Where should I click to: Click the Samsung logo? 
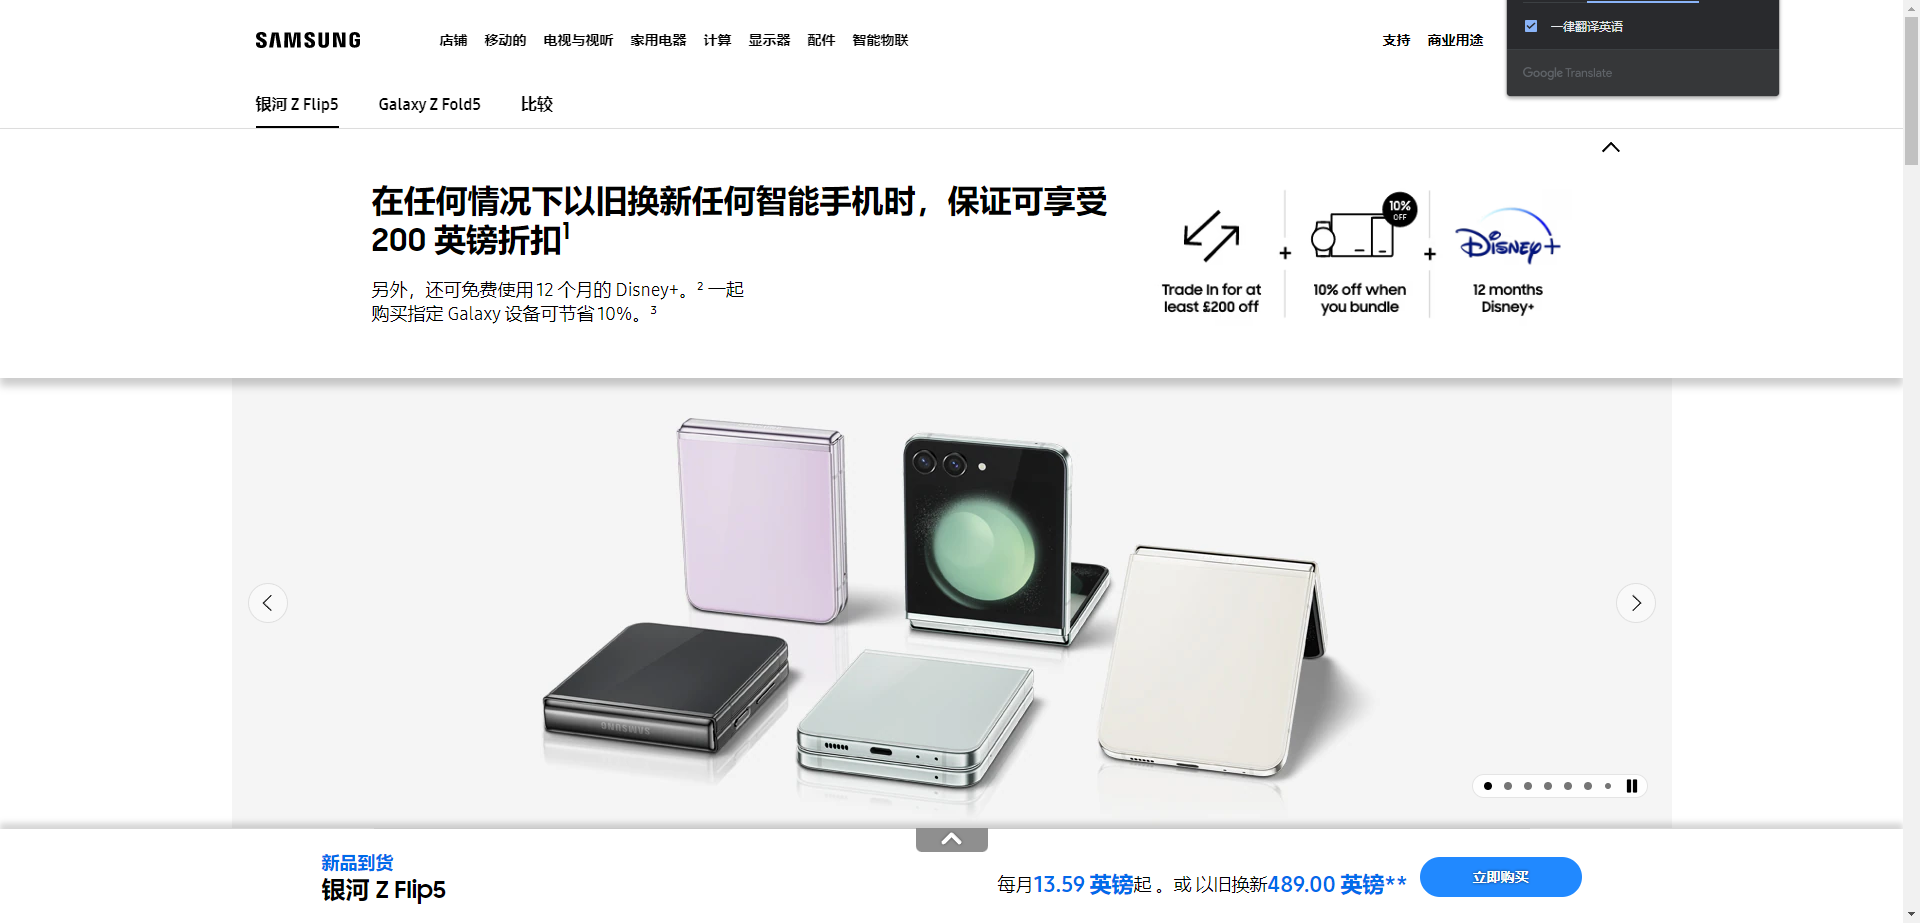coord(308,40)
